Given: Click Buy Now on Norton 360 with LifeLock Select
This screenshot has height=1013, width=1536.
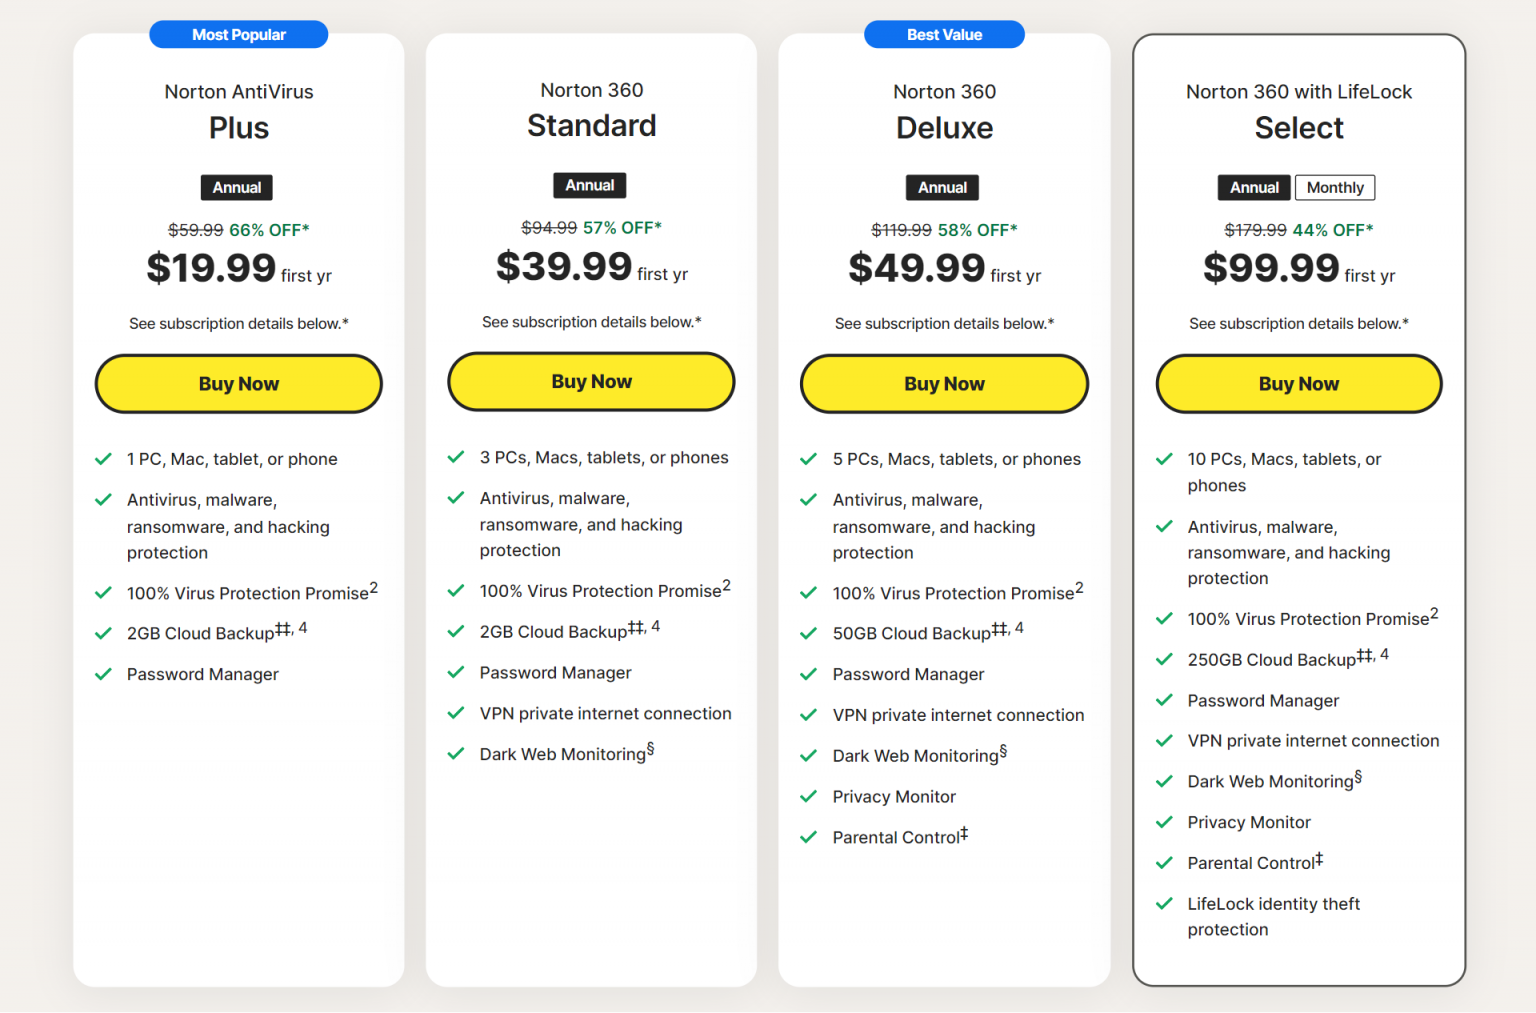Looking at the screenshot, I should pyautogui.click(x=1298, y=384).
